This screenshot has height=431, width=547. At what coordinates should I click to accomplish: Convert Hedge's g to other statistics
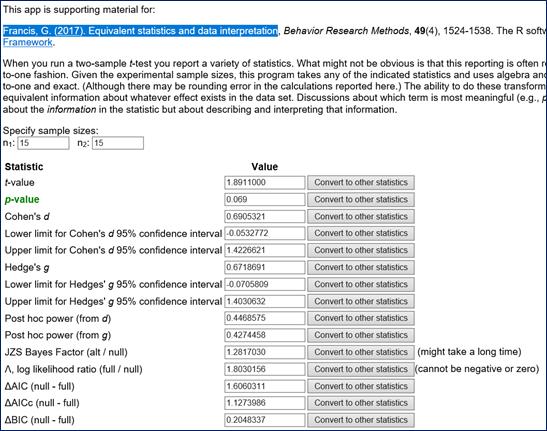click(361, 267)
